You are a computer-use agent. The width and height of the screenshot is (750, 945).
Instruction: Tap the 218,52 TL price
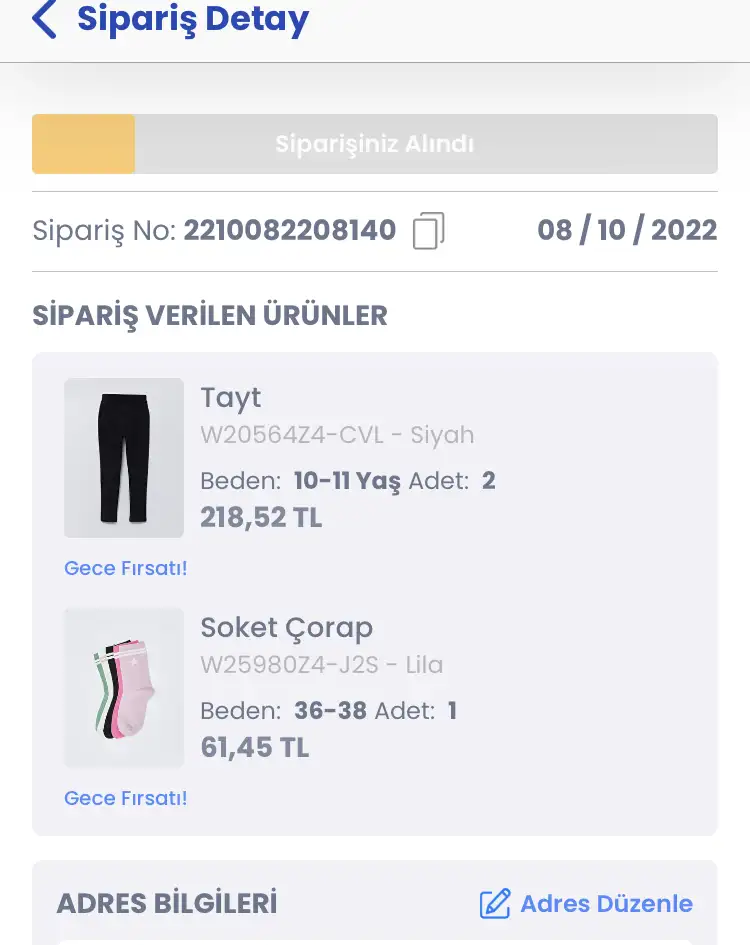(261, 517)
